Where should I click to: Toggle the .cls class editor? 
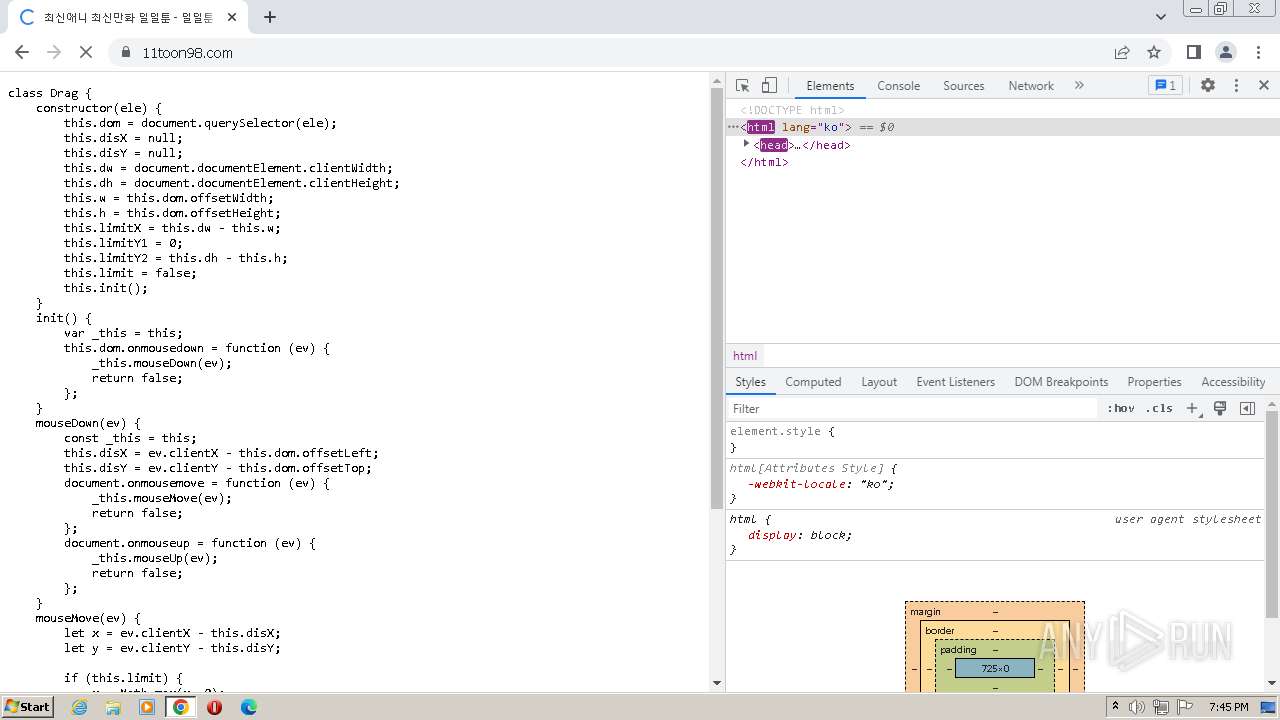(x=1159, y=408)
